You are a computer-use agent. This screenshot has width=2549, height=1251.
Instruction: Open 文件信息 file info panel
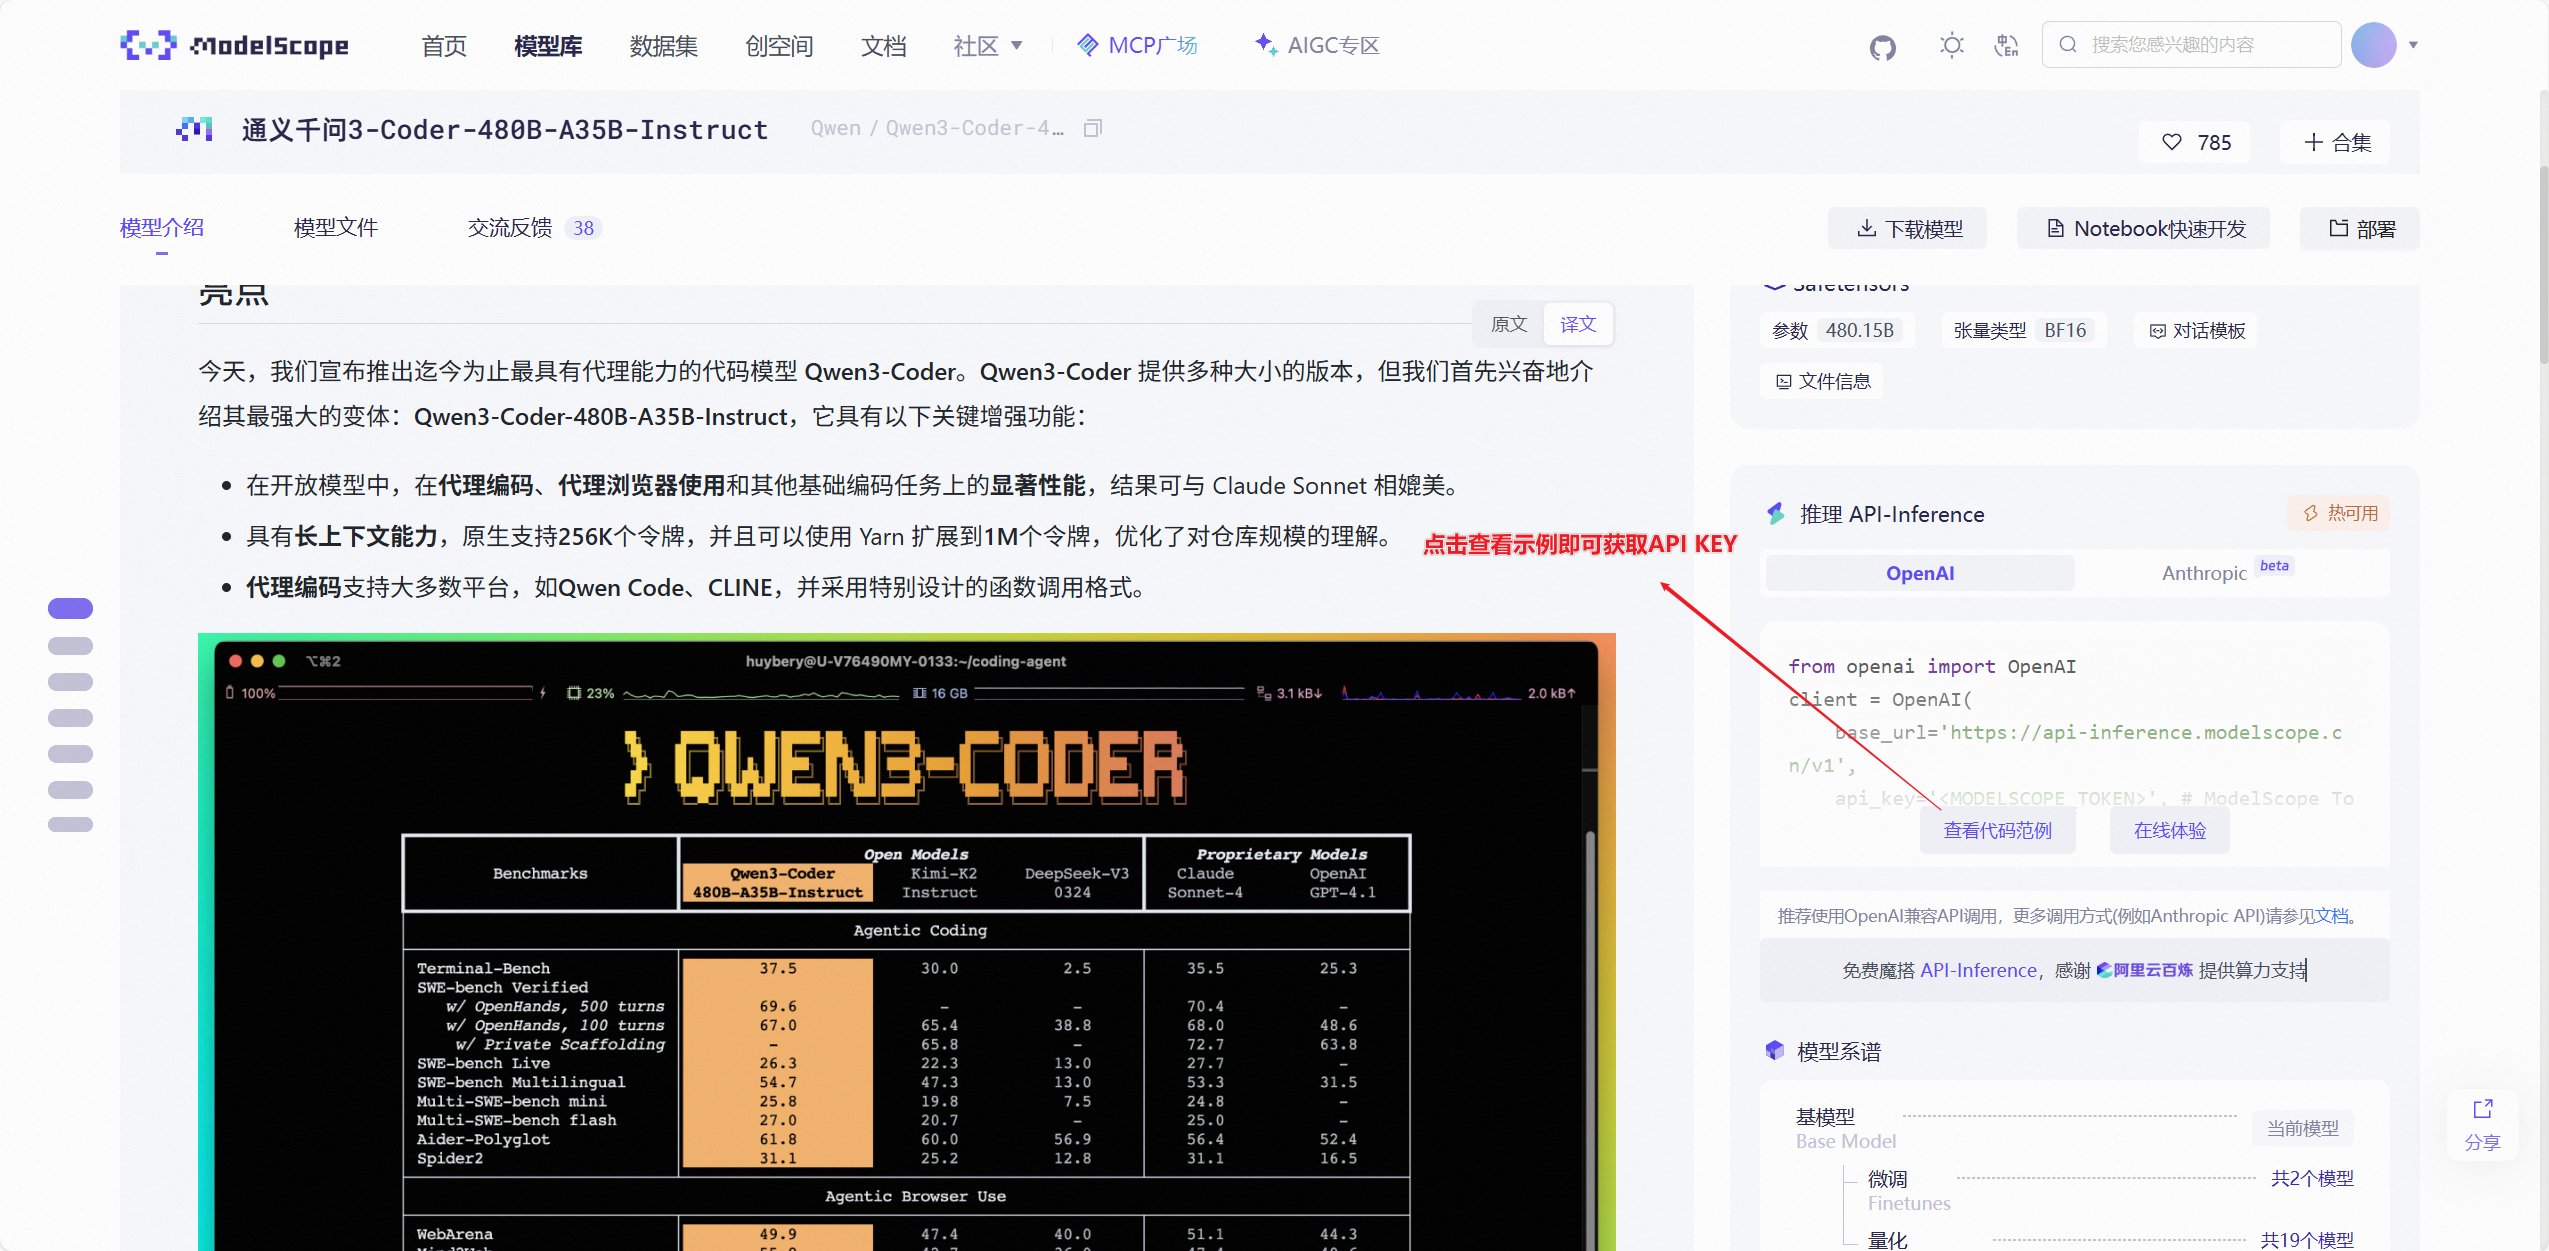[1821, 381]
